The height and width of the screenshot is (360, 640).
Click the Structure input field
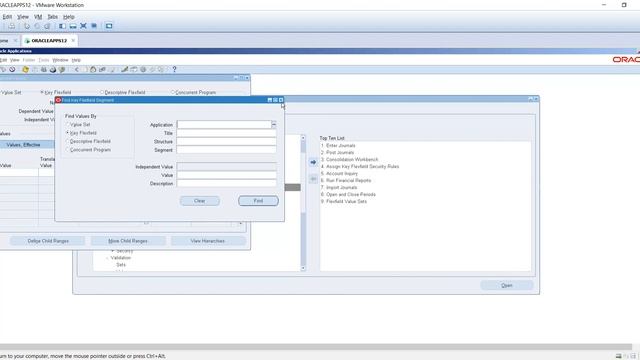[x=227, y=142]
